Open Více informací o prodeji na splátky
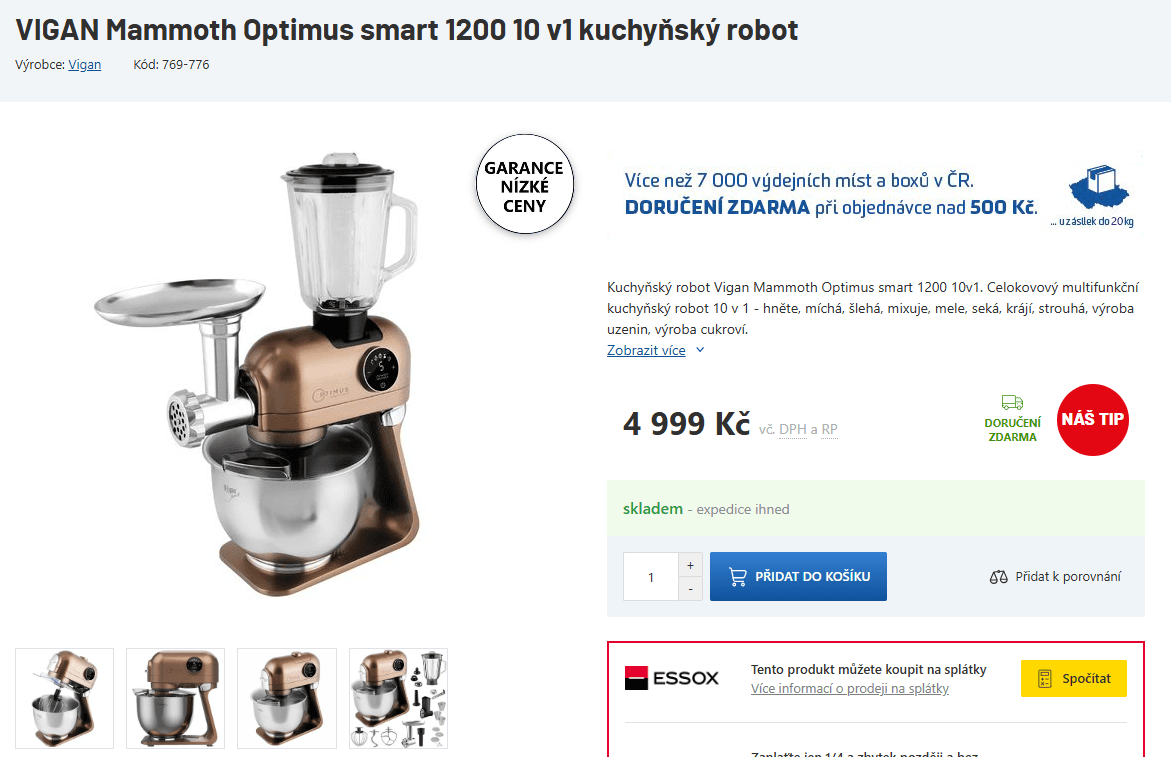 point(849,688)
